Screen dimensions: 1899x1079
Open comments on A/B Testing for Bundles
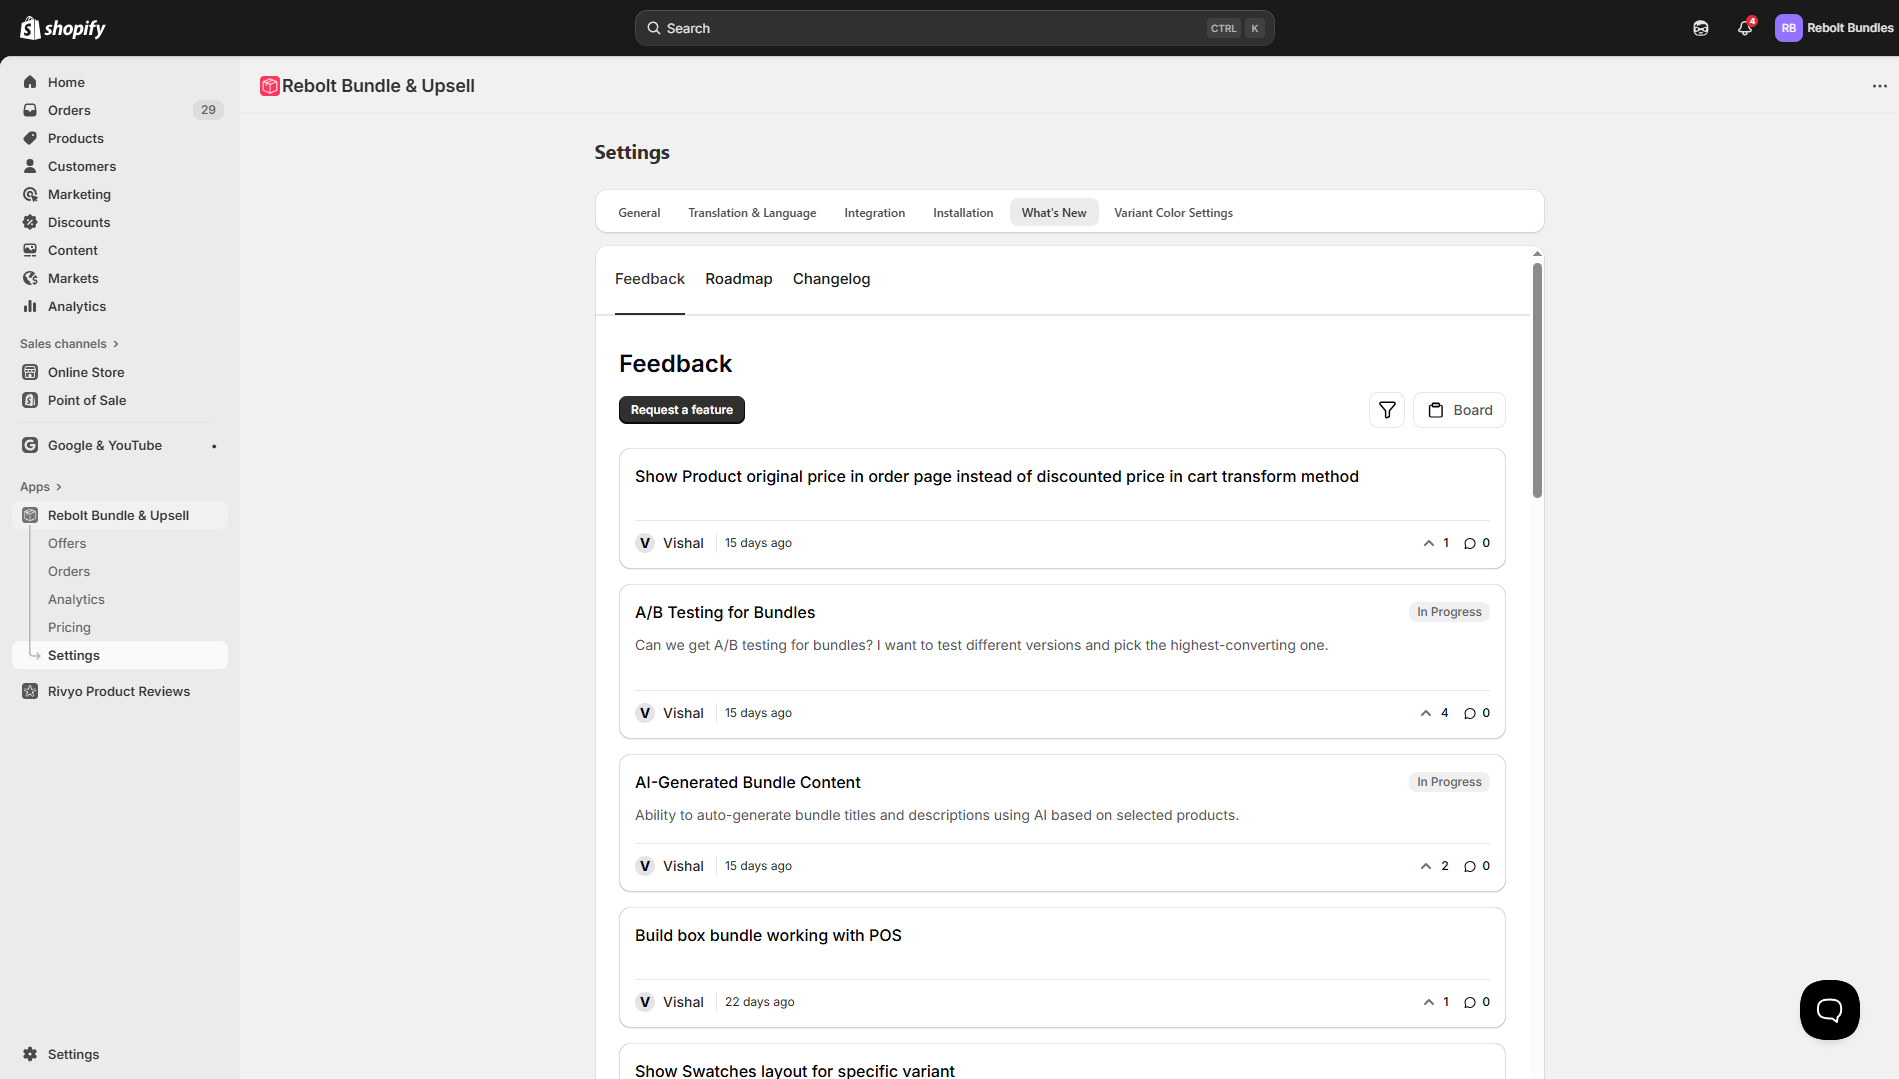pos(1477,713)
